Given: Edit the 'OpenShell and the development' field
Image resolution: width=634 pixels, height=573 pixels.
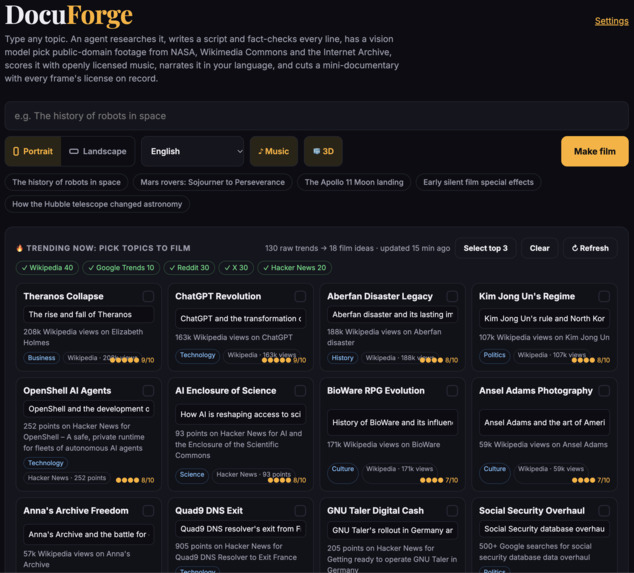Looking at the screenshot, I should (89, 409).
